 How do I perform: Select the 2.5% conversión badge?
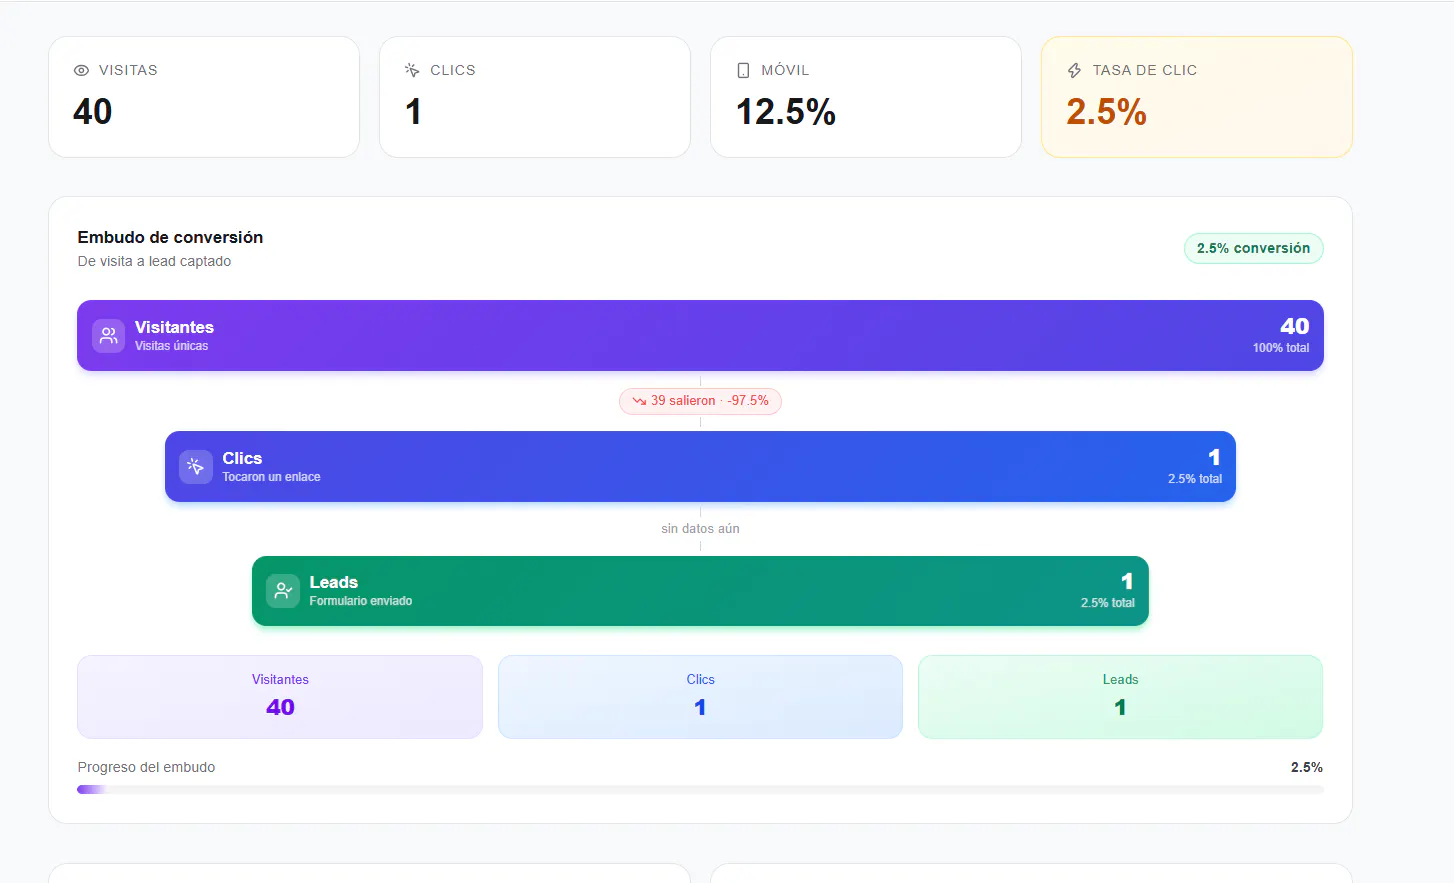pyautogui.click(x=1253, y=249)
